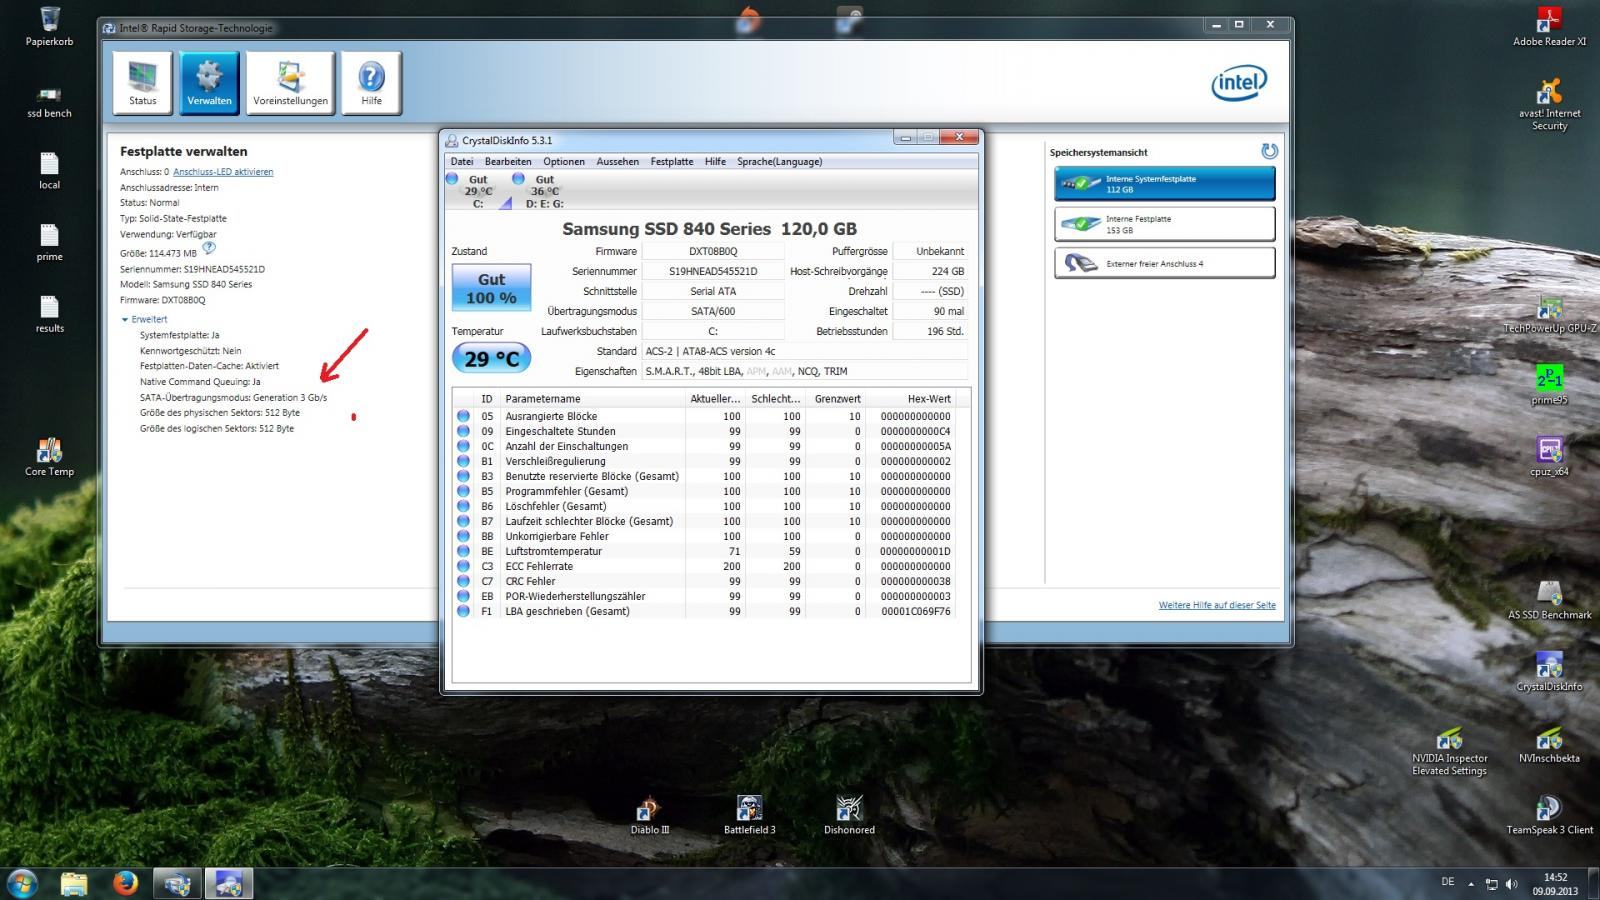The width and height of the screenshot is (1600, 900).
Task: Open Weitere Hilfe zu dieser Seite link
Action: click(x=1217, y=605)
